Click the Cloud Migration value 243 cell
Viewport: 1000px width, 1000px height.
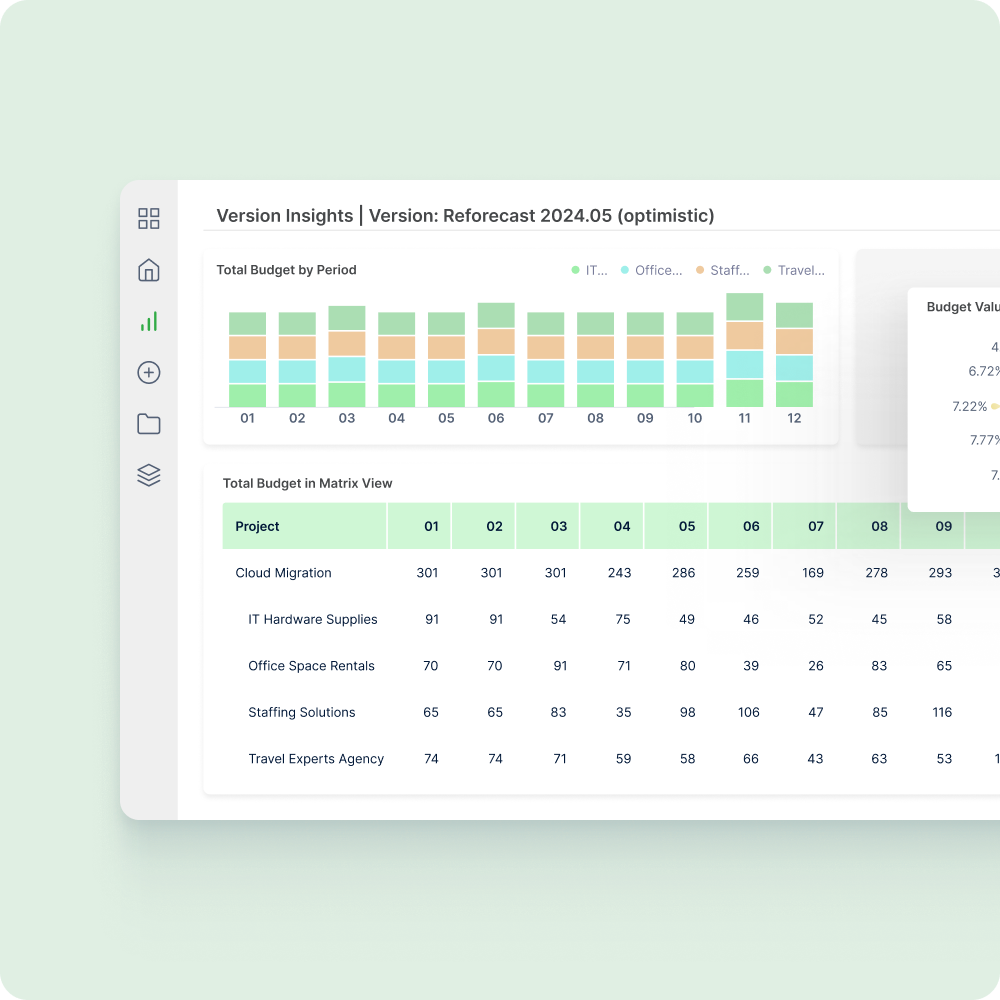(x=620, y=573)
